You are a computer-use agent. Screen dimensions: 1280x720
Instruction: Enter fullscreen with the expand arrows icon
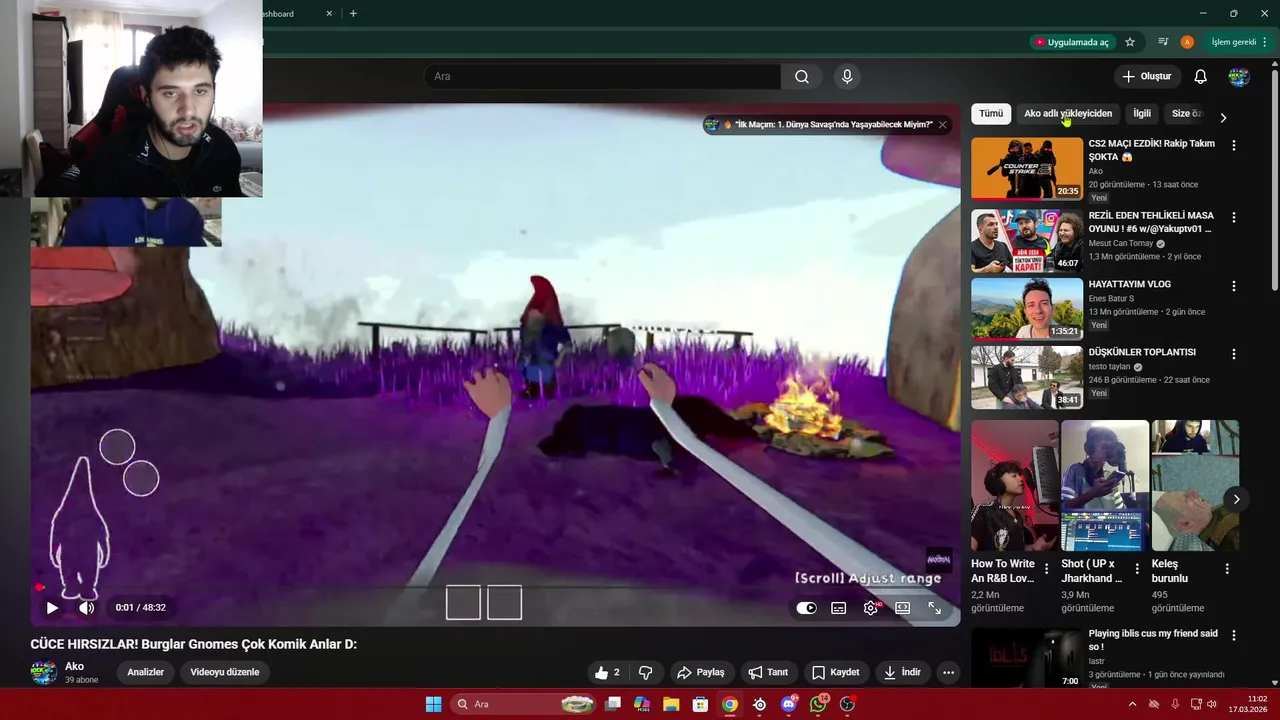pos(935,607)
